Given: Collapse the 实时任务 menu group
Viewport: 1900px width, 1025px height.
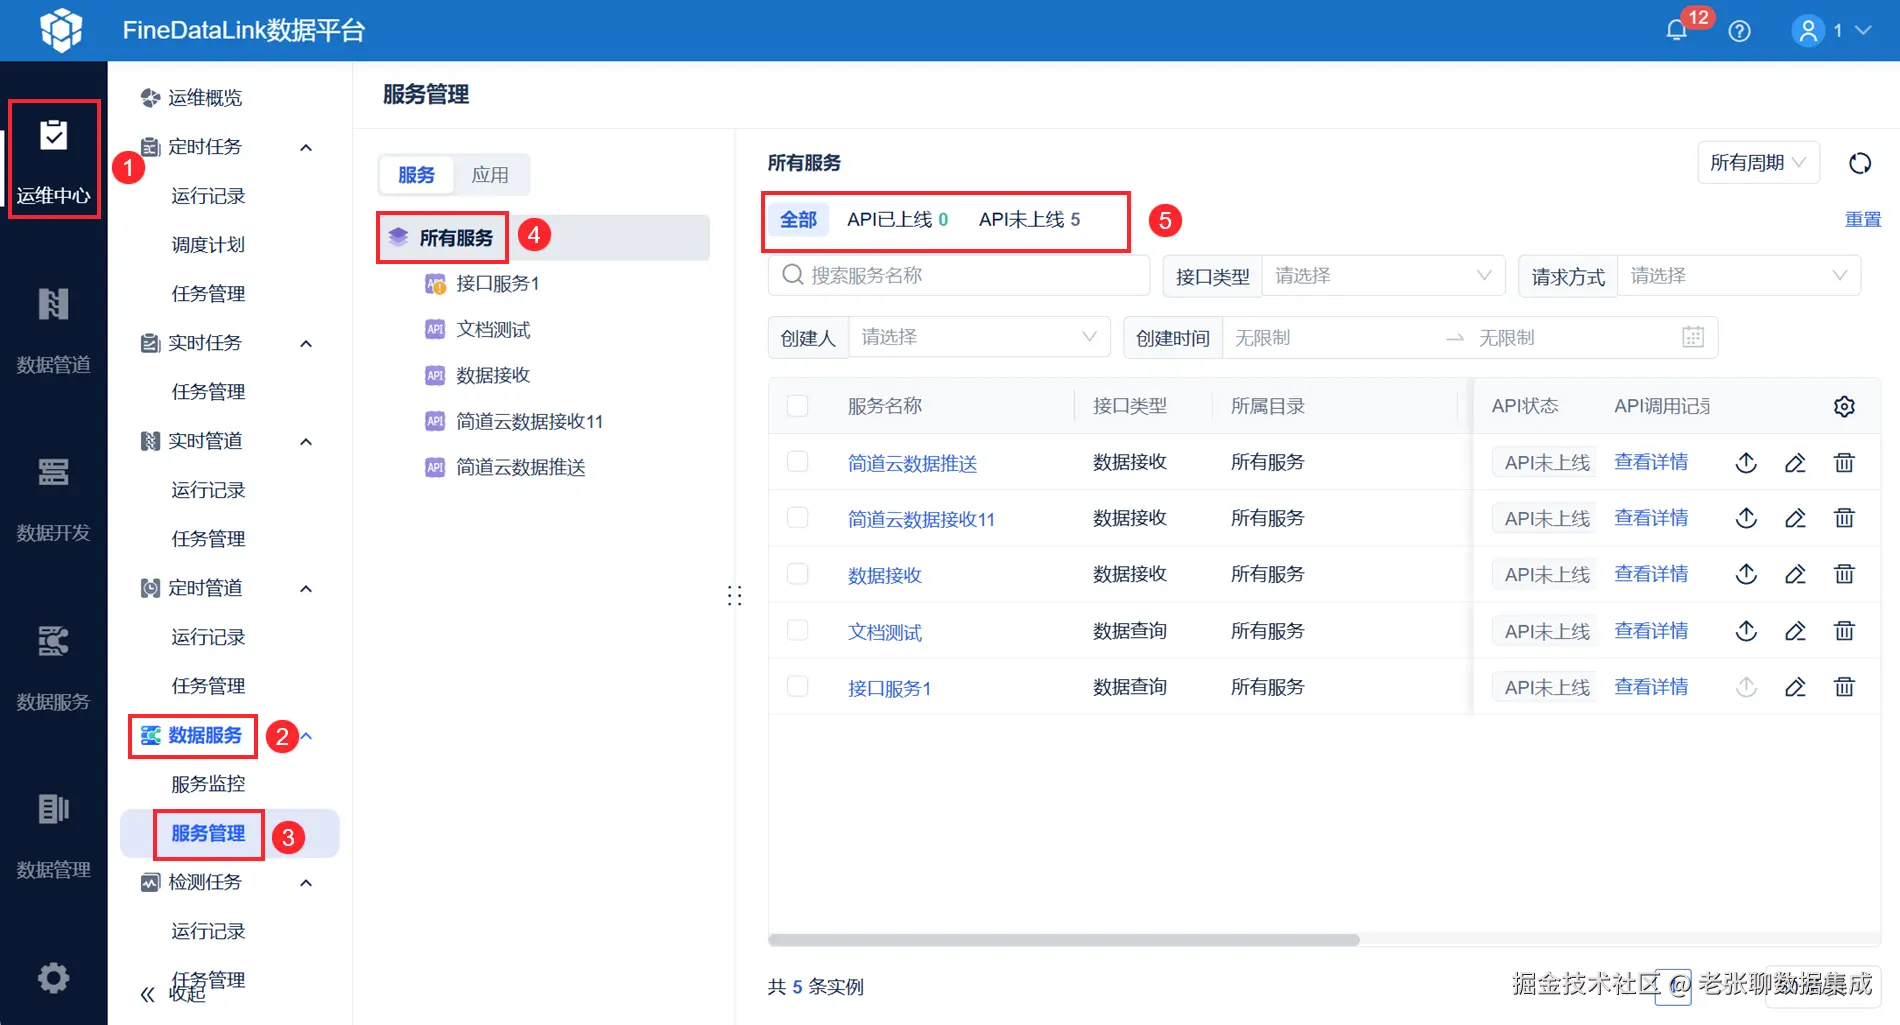Looking at the screenshot, I should tap(306, 344).
